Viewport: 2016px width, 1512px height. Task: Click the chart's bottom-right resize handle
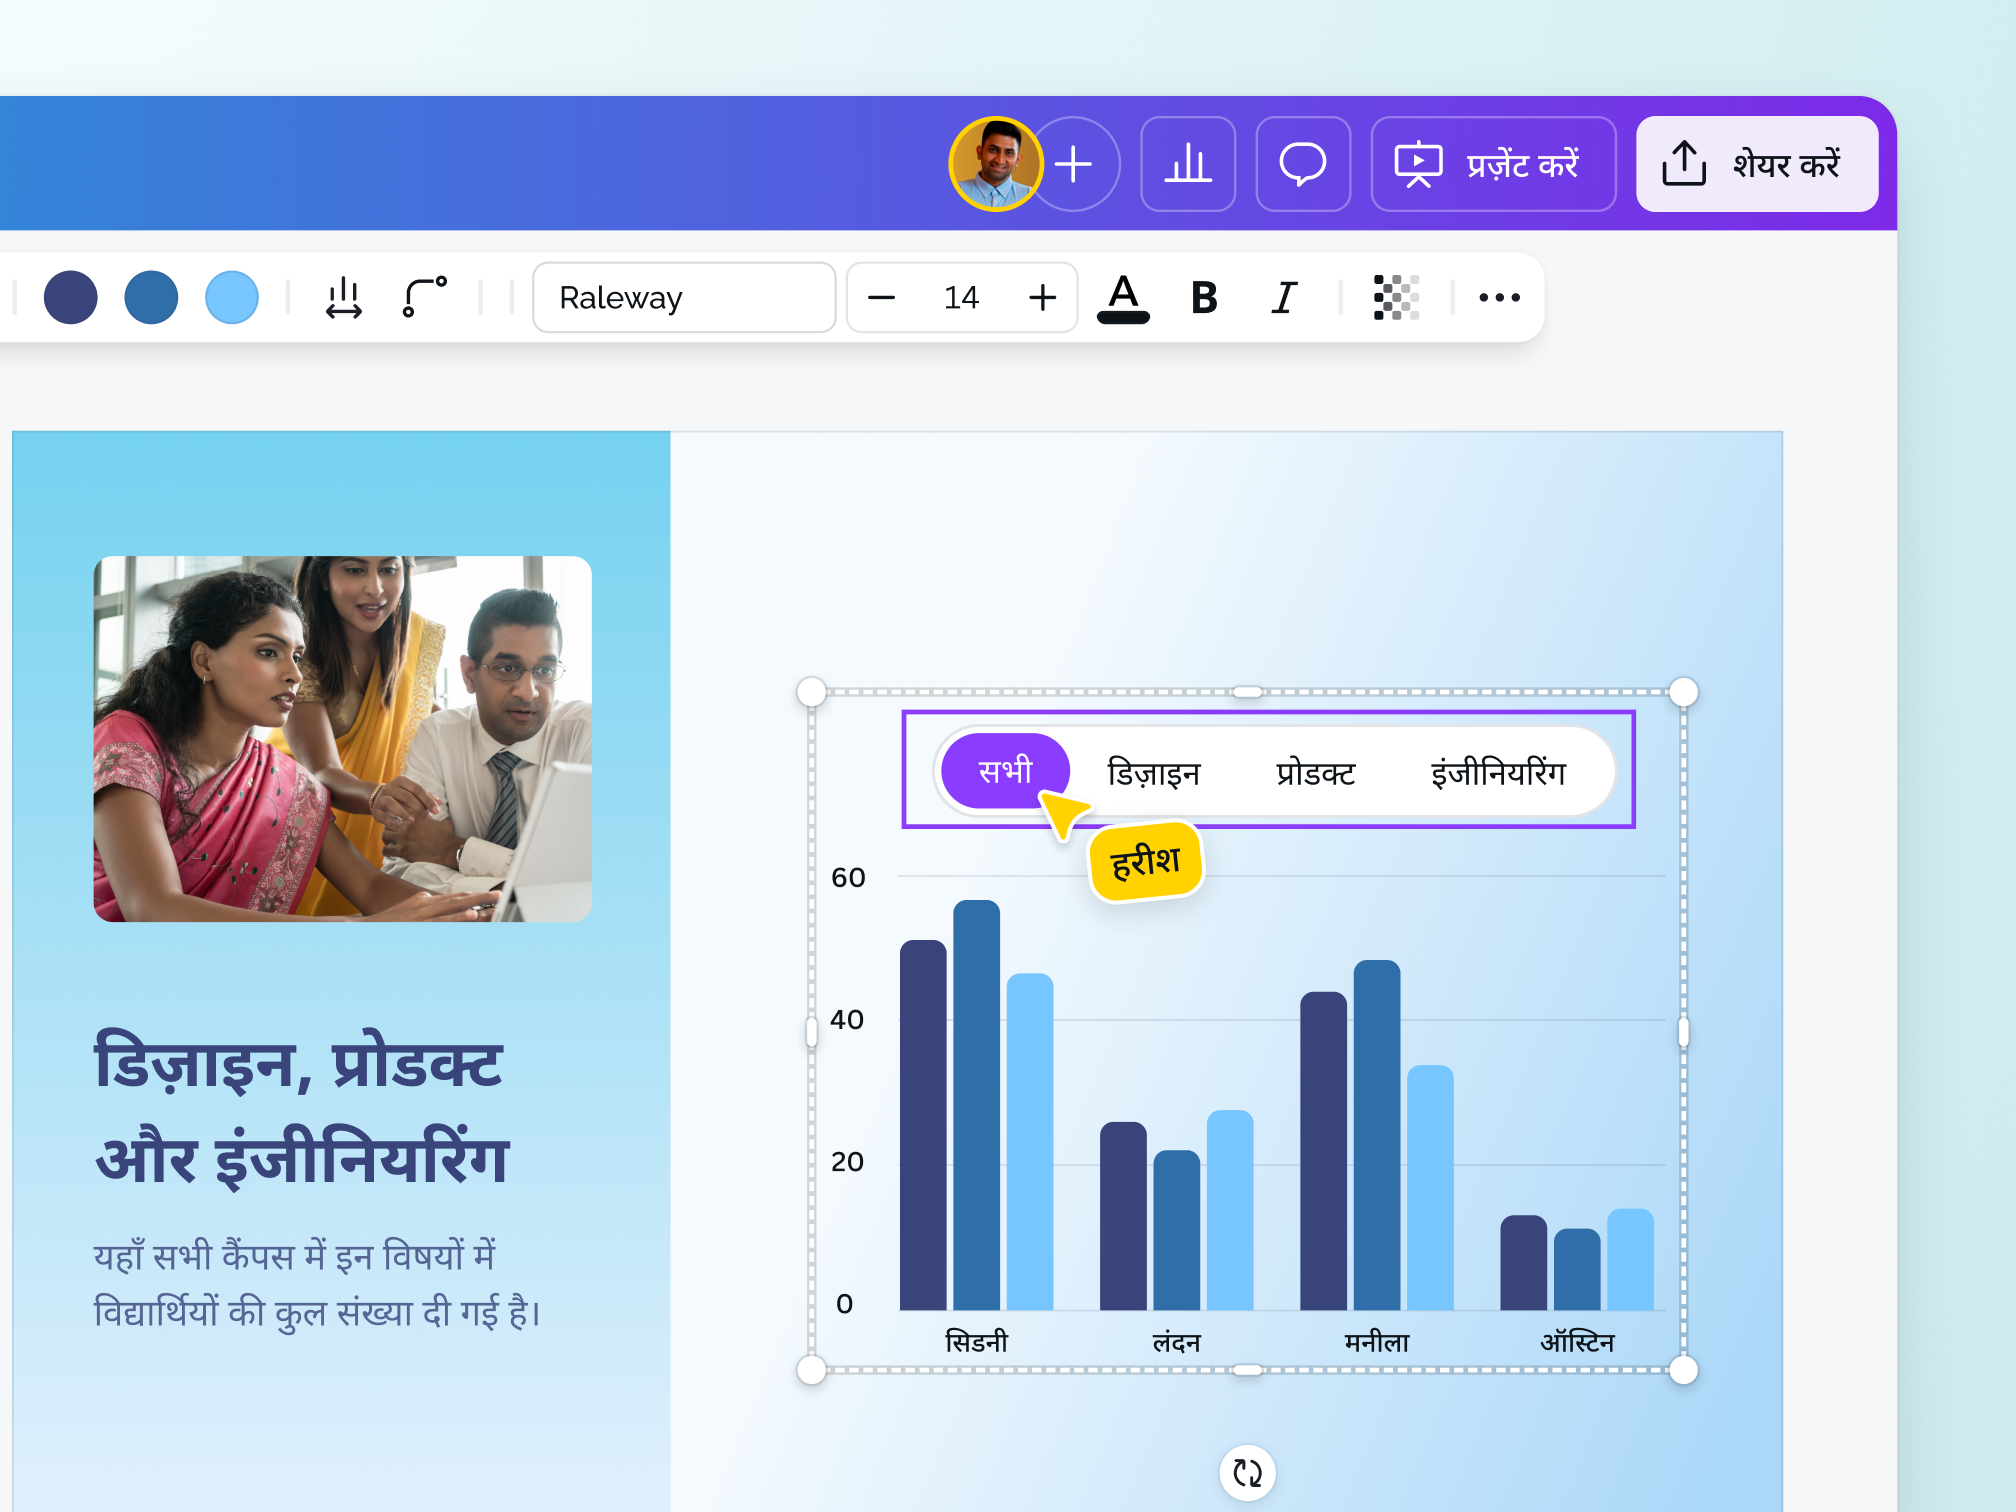point(1683,1369)
